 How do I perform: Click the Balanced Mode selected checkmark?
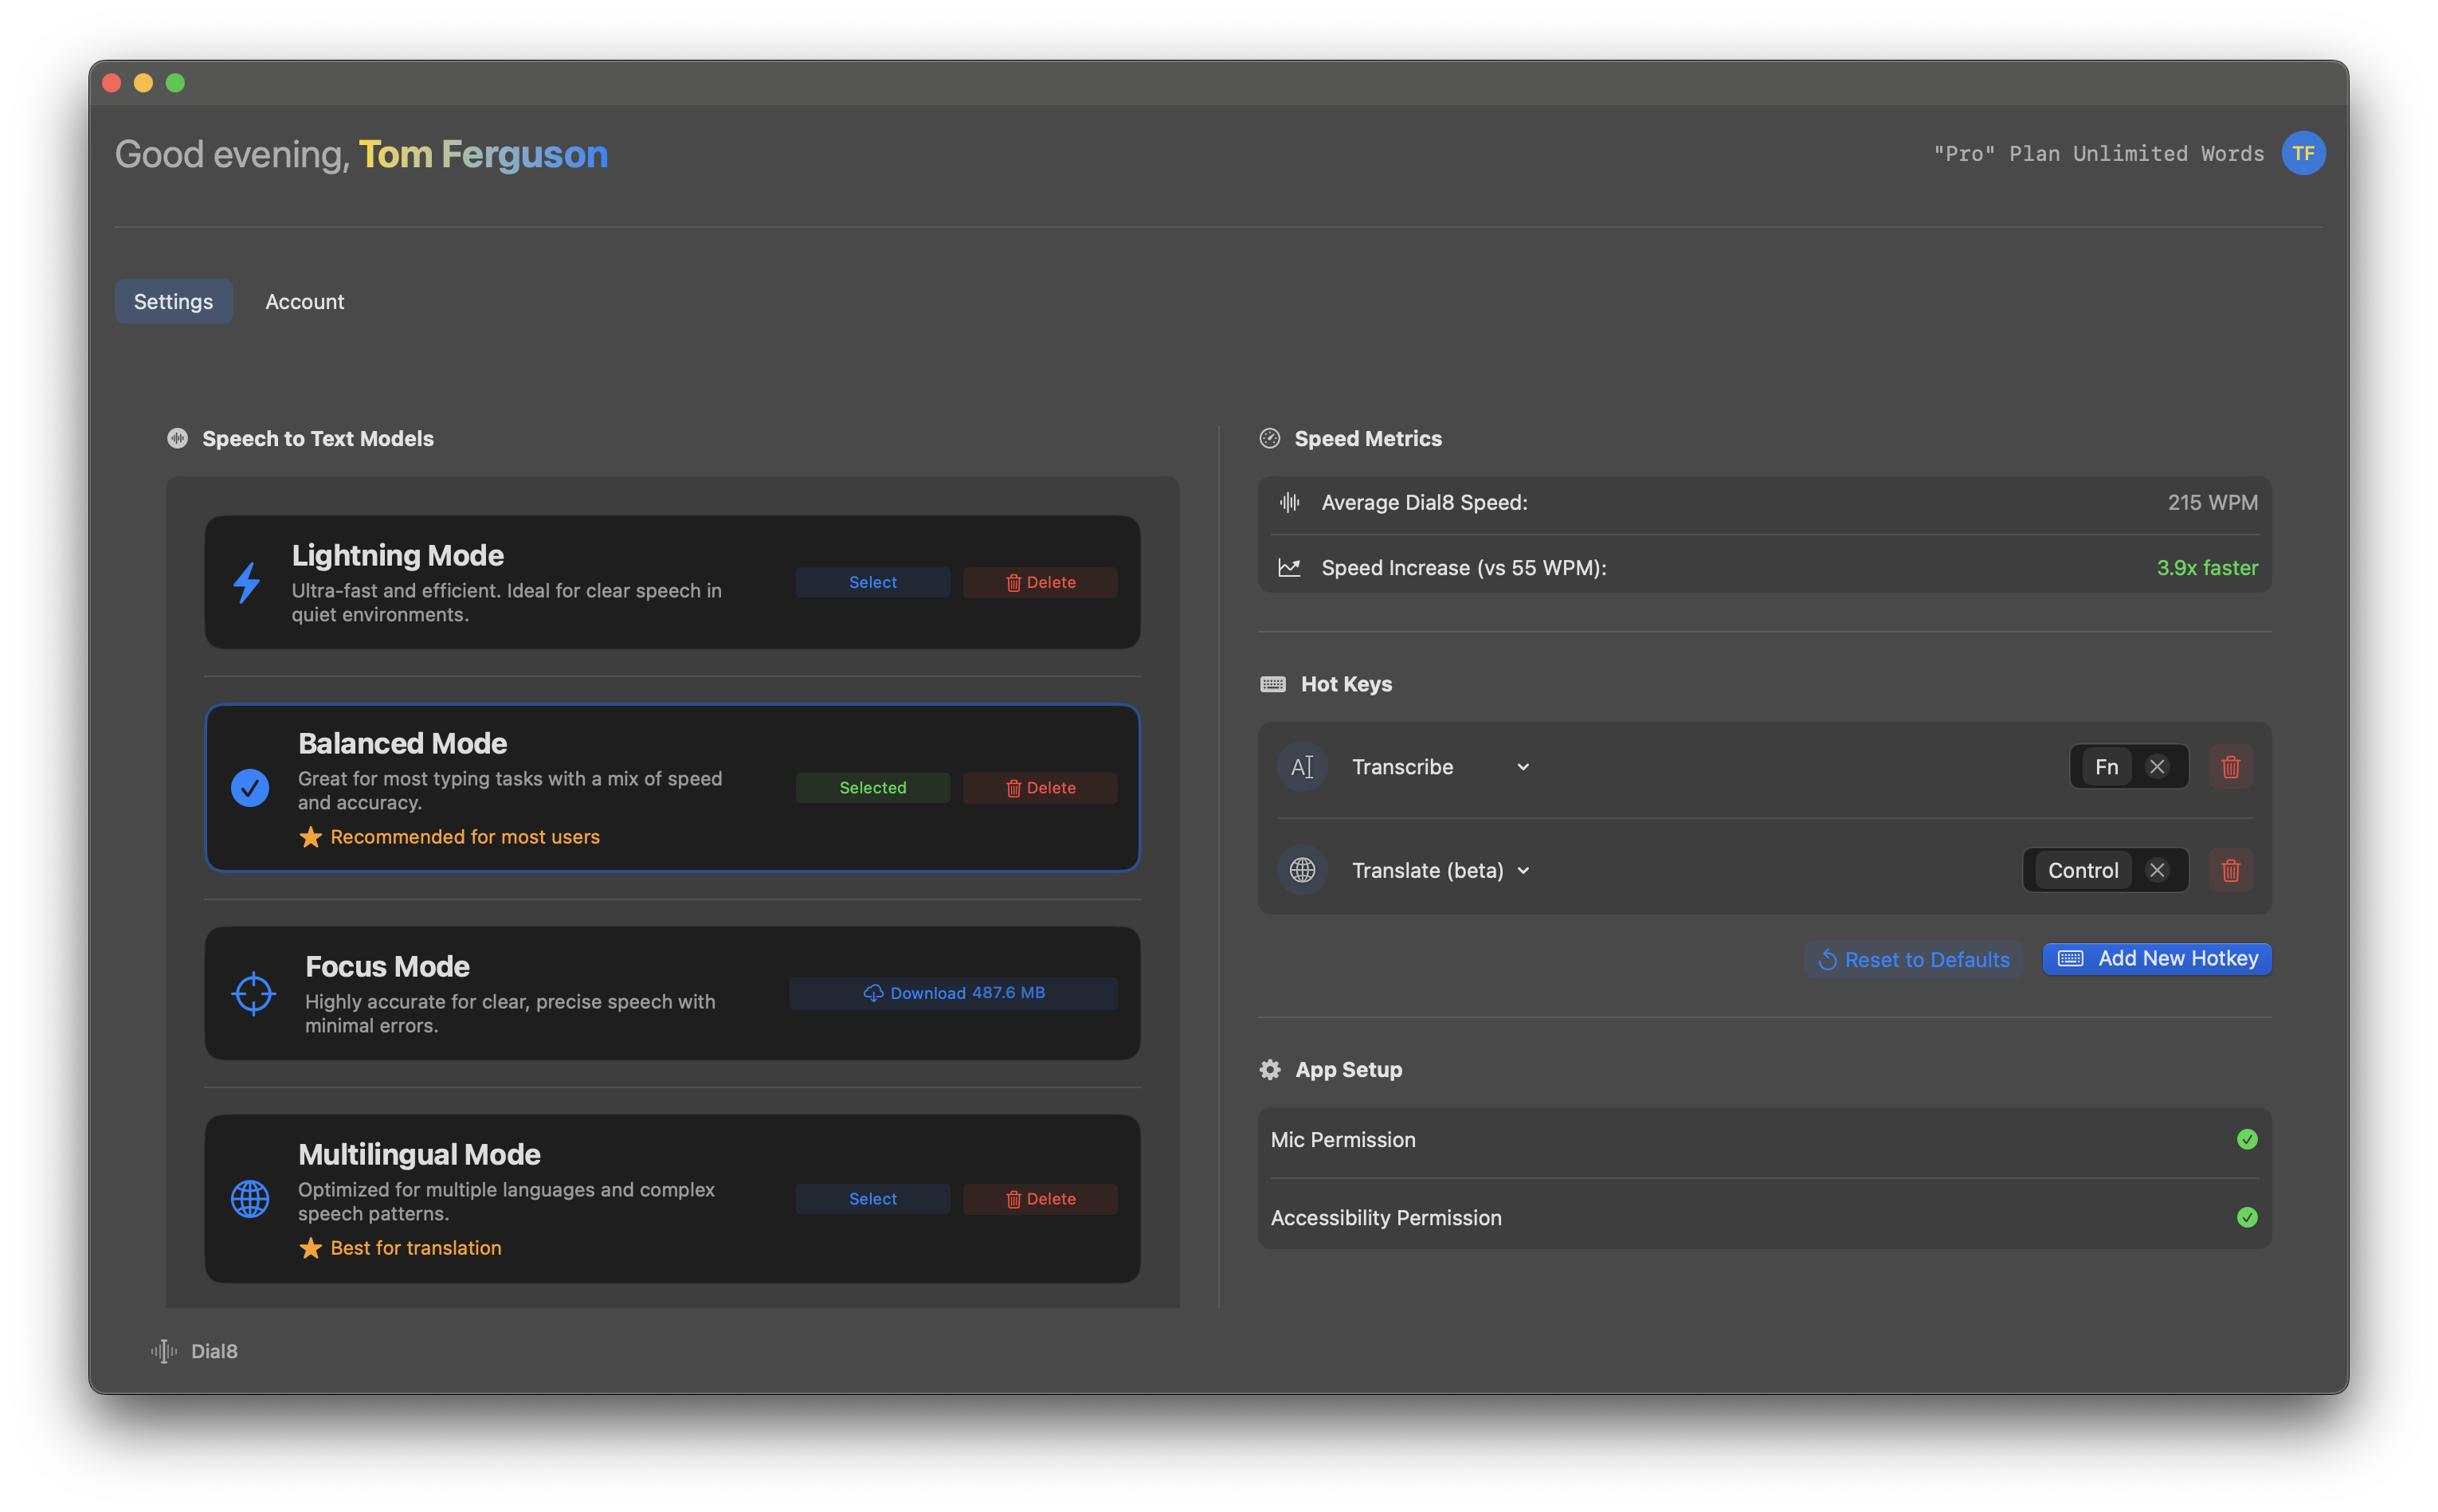click(x=250, y=788)
